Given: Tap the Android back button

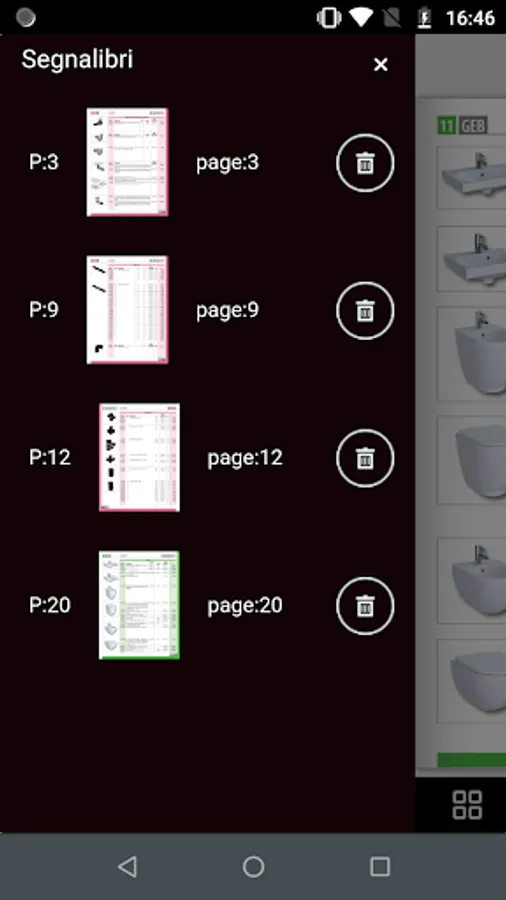Looking at the screenshot, I should coord(127,866).
